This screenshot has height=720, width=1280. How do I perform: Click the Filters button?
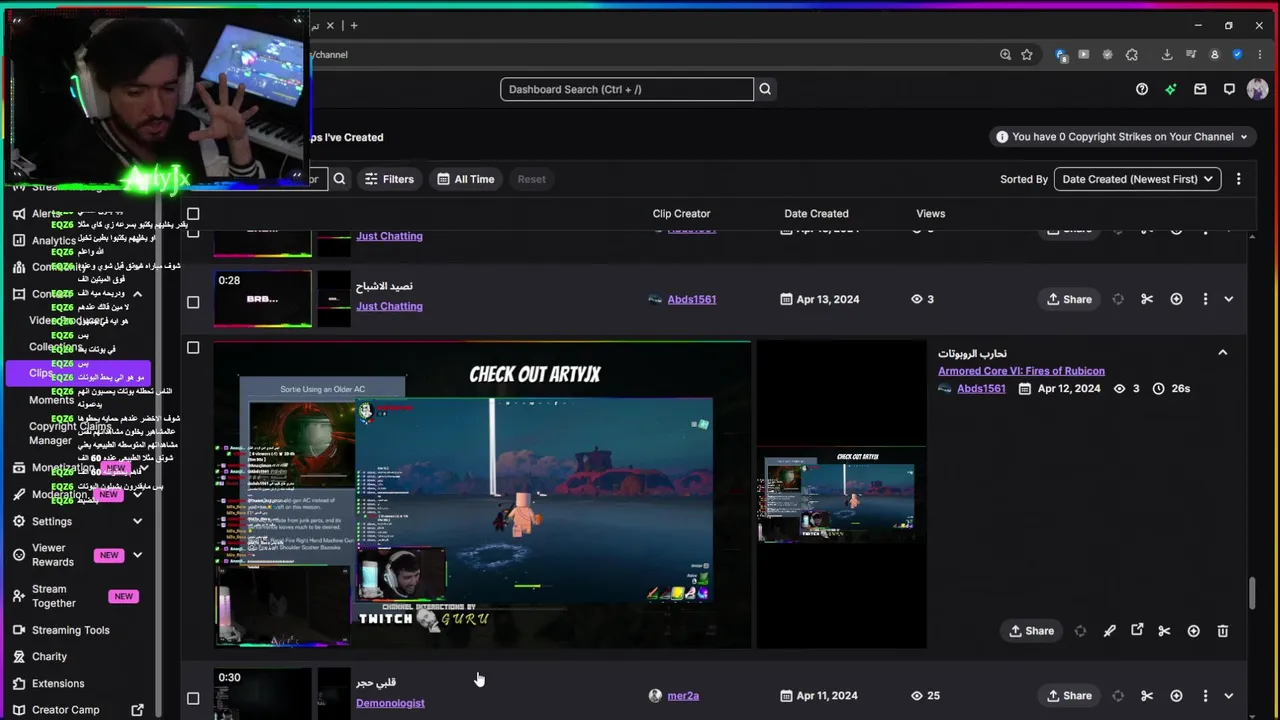(389, 179)
